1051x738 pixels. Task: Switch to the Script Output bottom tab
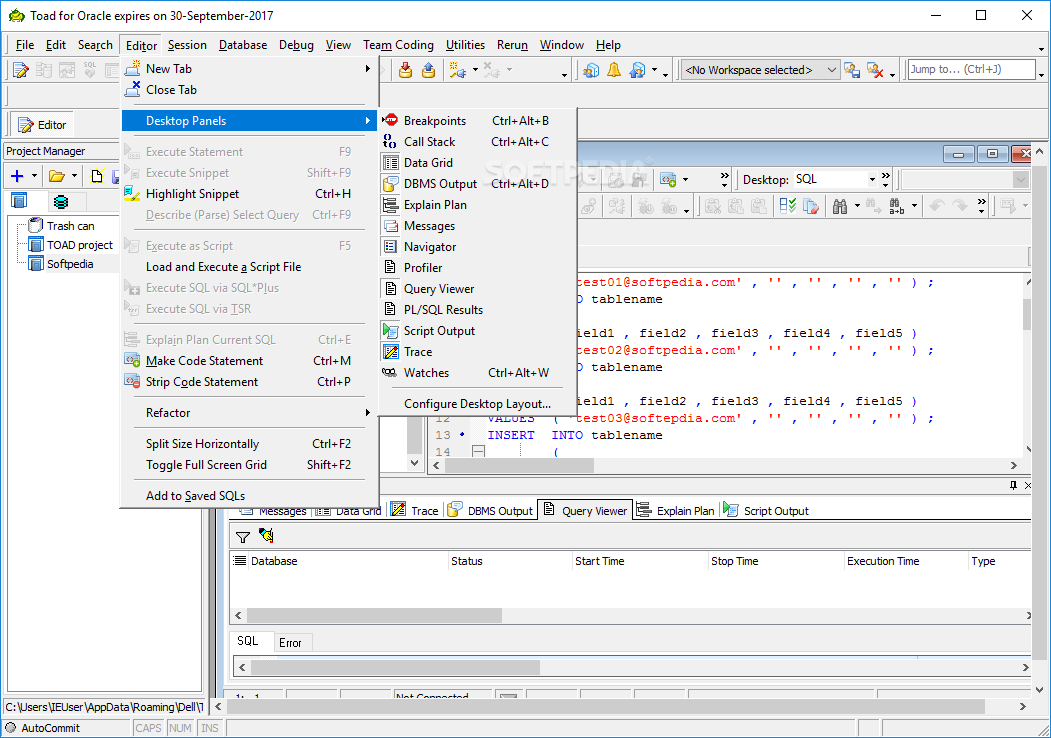pyautogui.click(x=767, y=511)
